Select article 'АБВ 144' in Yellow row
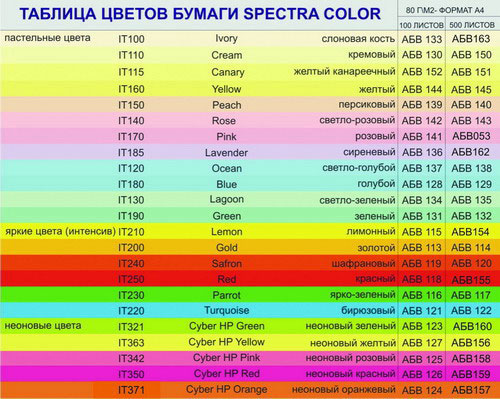The height and width of the screenshot is (399, 500). coord(422,89)
